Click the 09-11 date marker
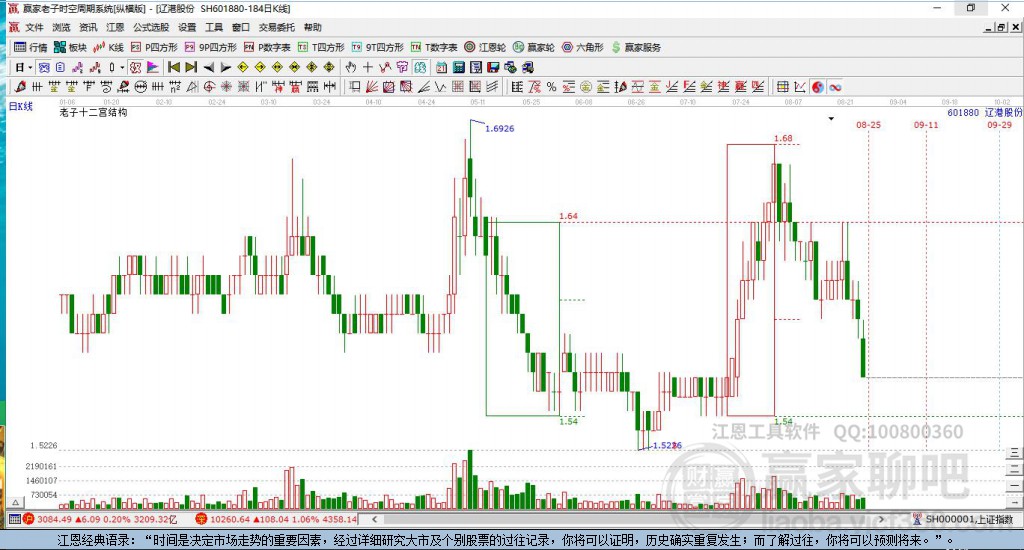Viewport: 1024px width, 550px height. pos(926,125)
